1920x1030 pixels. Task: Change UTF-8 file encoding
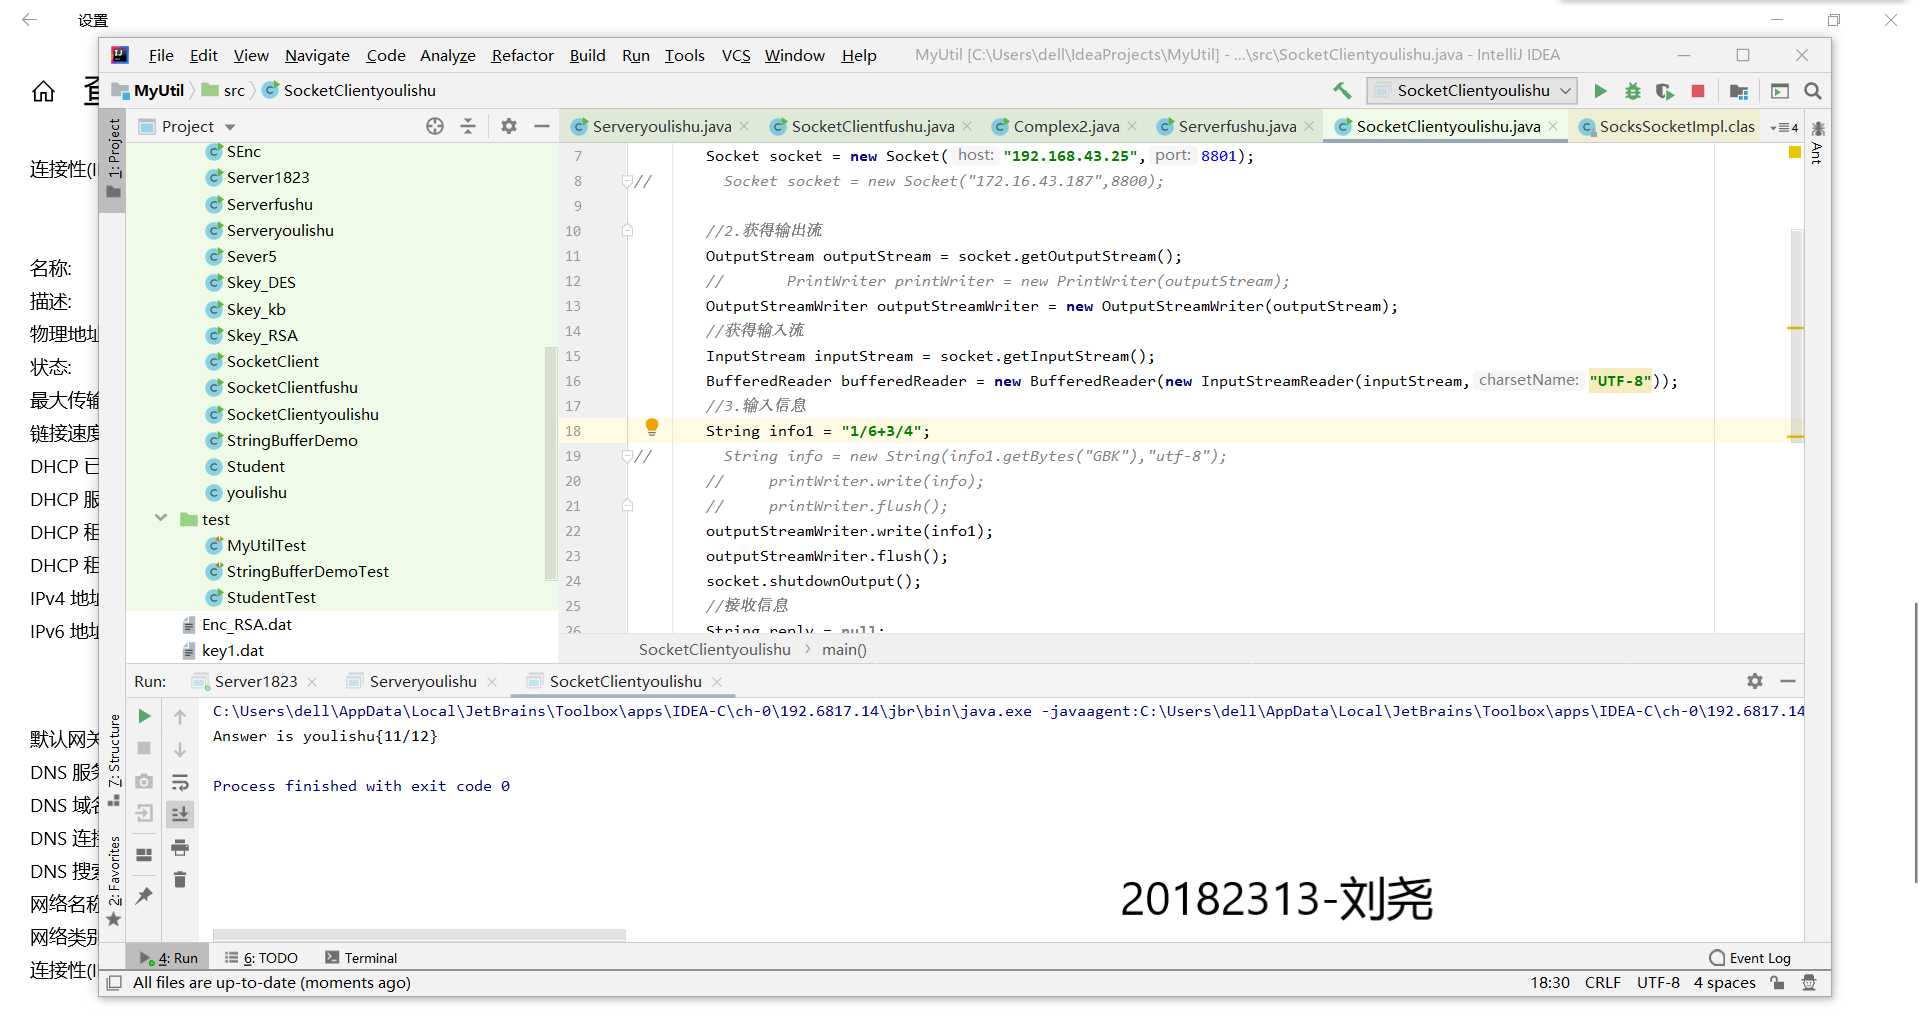pyautogui.click(x=1658, y=983)
